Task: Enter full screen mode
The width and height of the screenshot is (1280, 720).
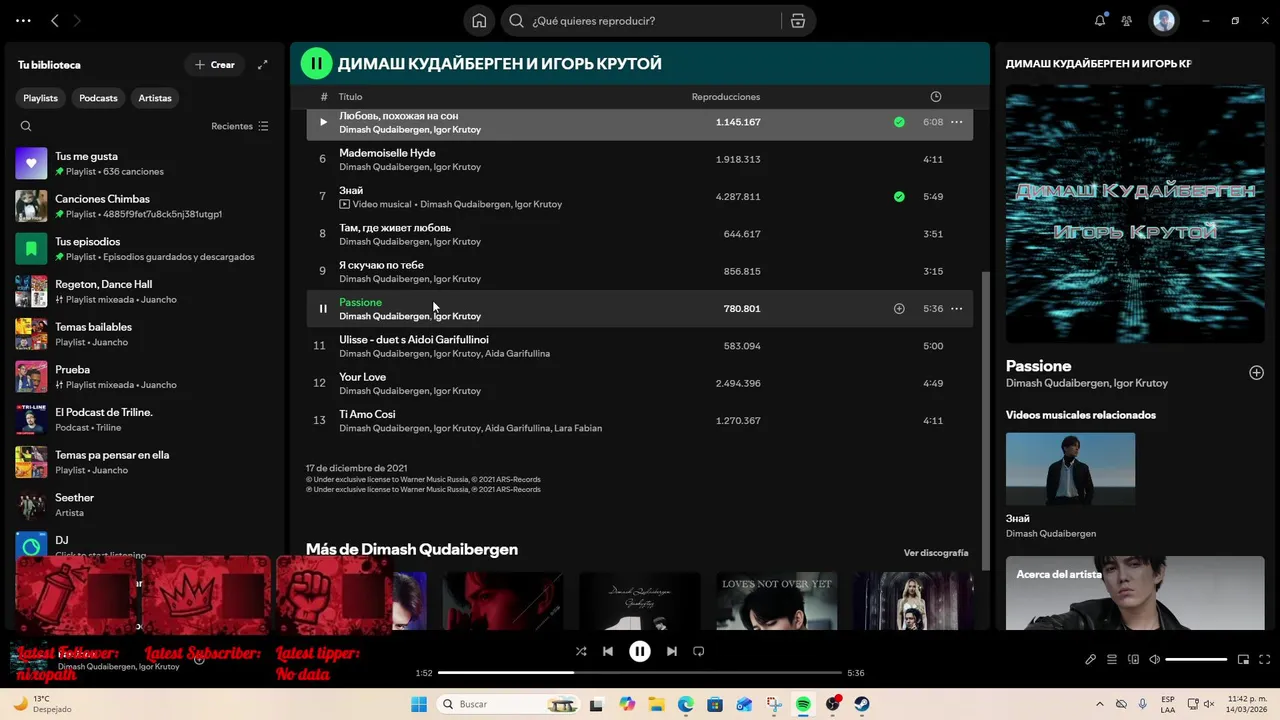Action: pos(1265,659)
